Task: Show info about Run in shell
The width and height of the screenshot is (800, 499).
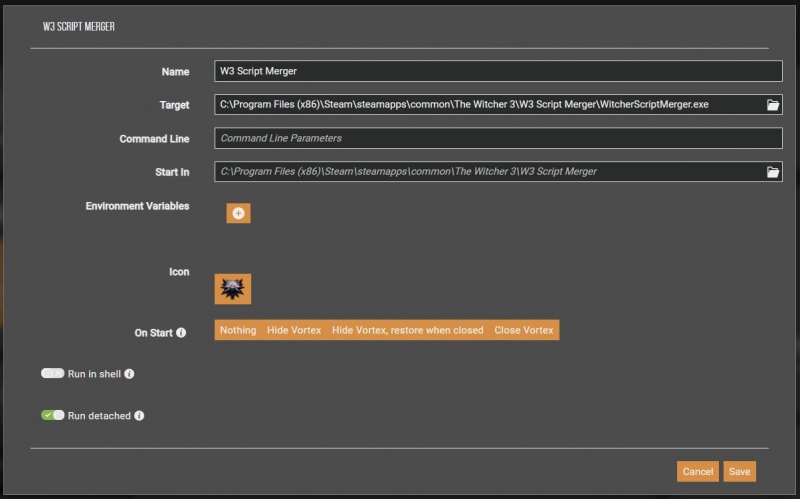Action: [129, 374]
